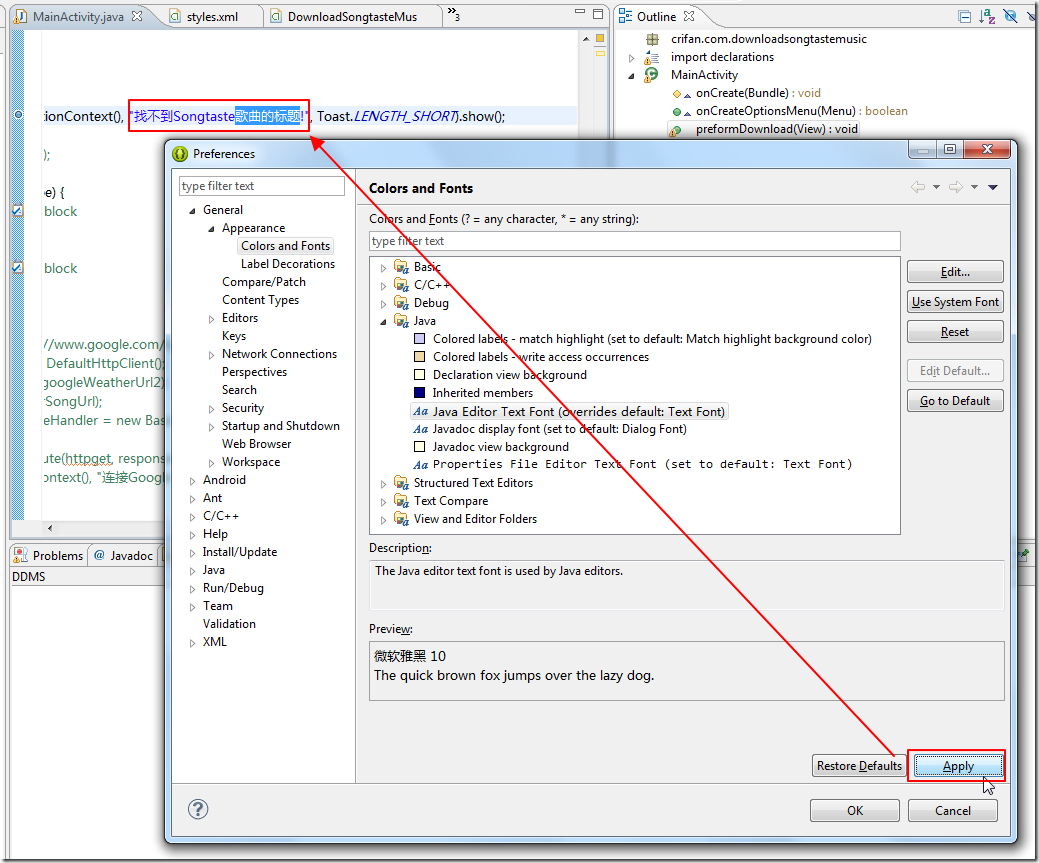Viewport: 1039px width, 863px height.
Task: Open forward history dropdown arrow
Action: pyautogui.click(x=974, y=188)
